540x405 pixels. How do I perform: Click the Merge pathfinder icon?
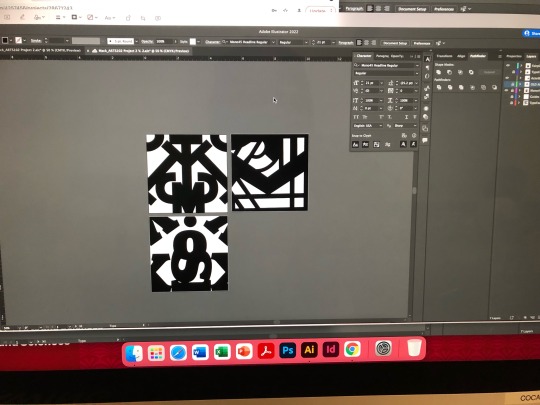(461, 87)
